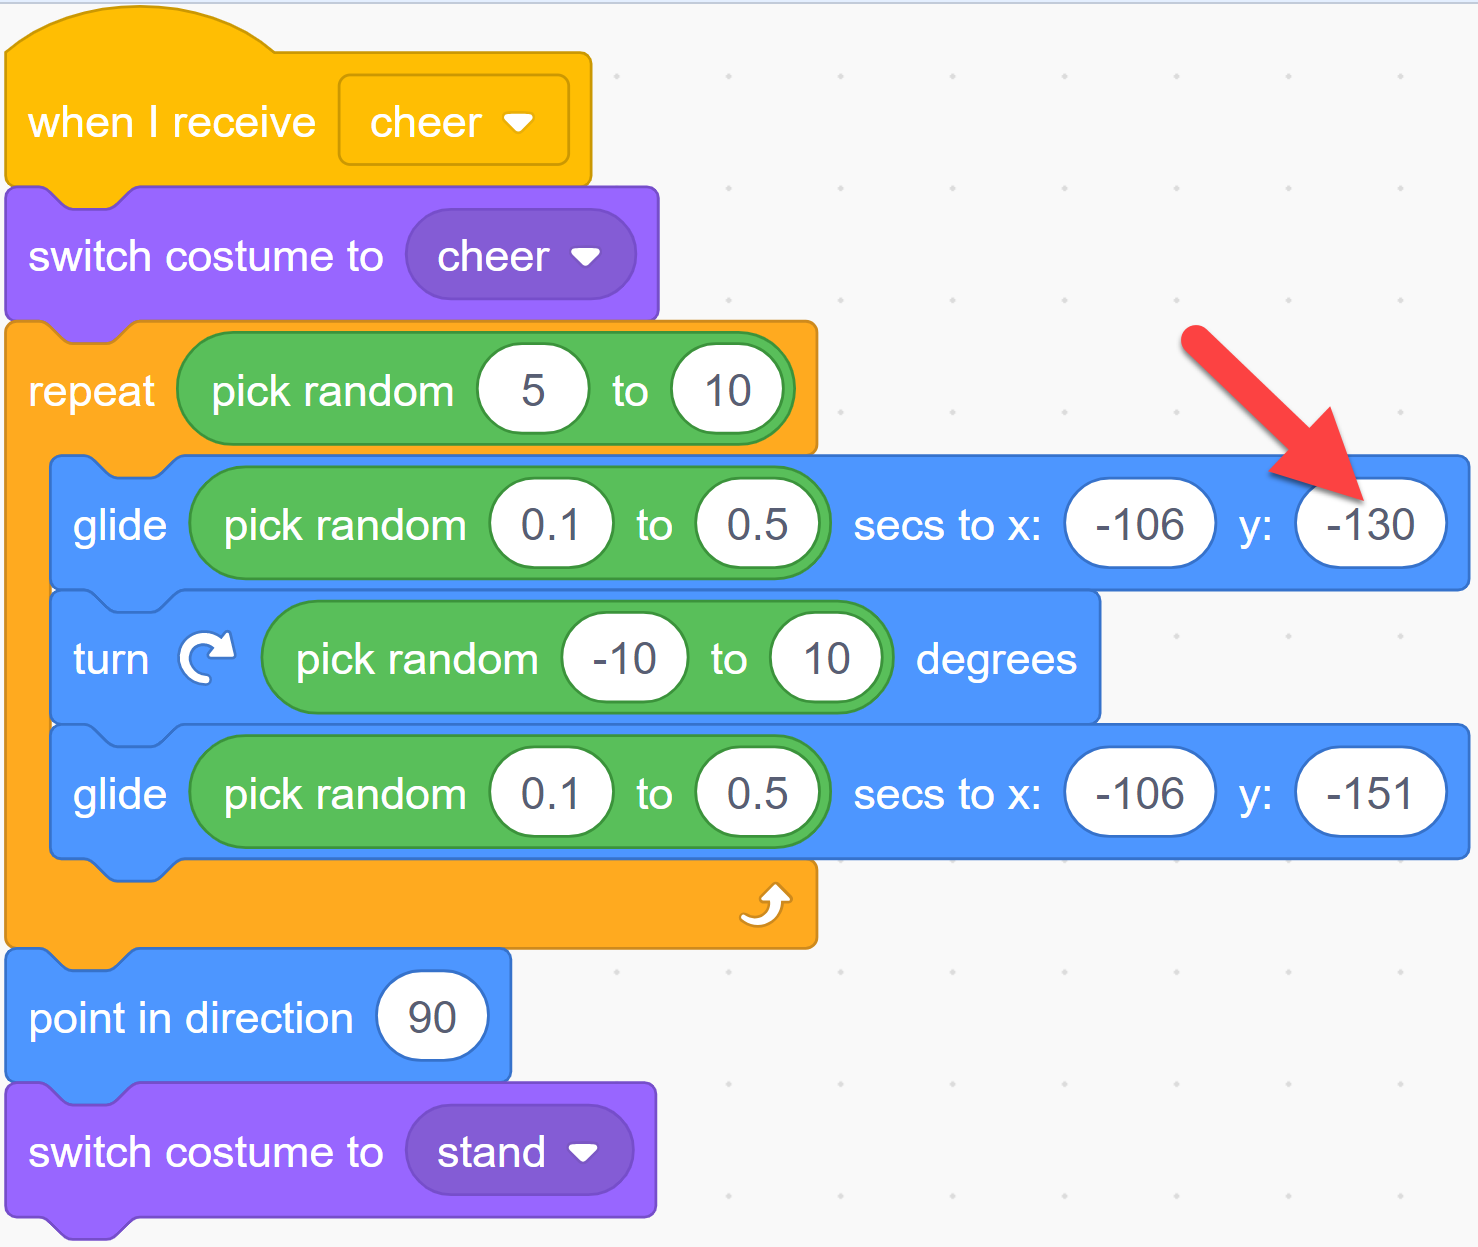Click first glide 0.1 seconds field
Screen dimensions: 1478x1247
pyautogui.click(x=550, y=524)
